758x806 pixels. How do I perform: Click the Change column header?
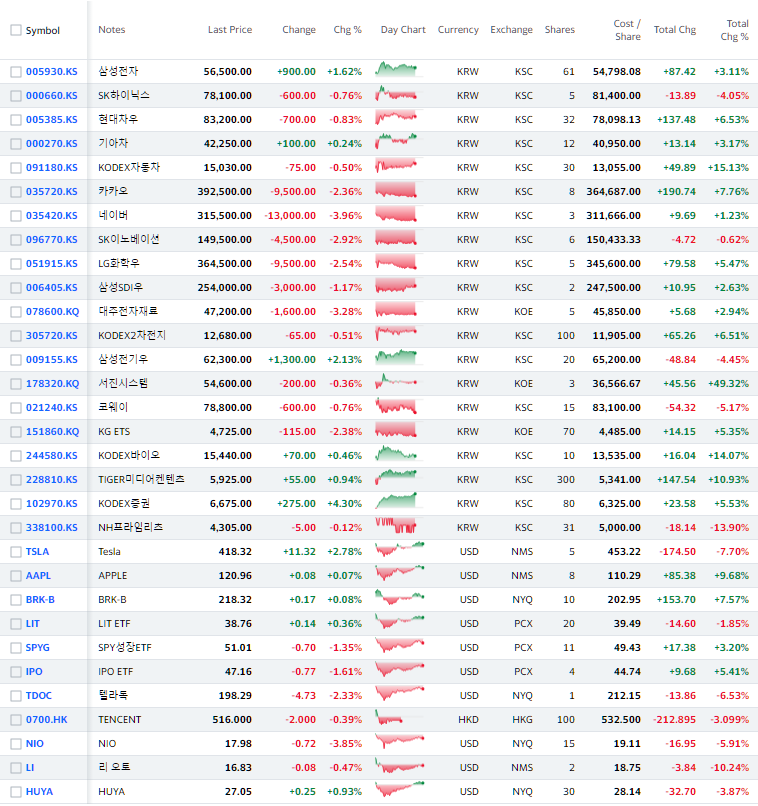[x=299, y=30]
